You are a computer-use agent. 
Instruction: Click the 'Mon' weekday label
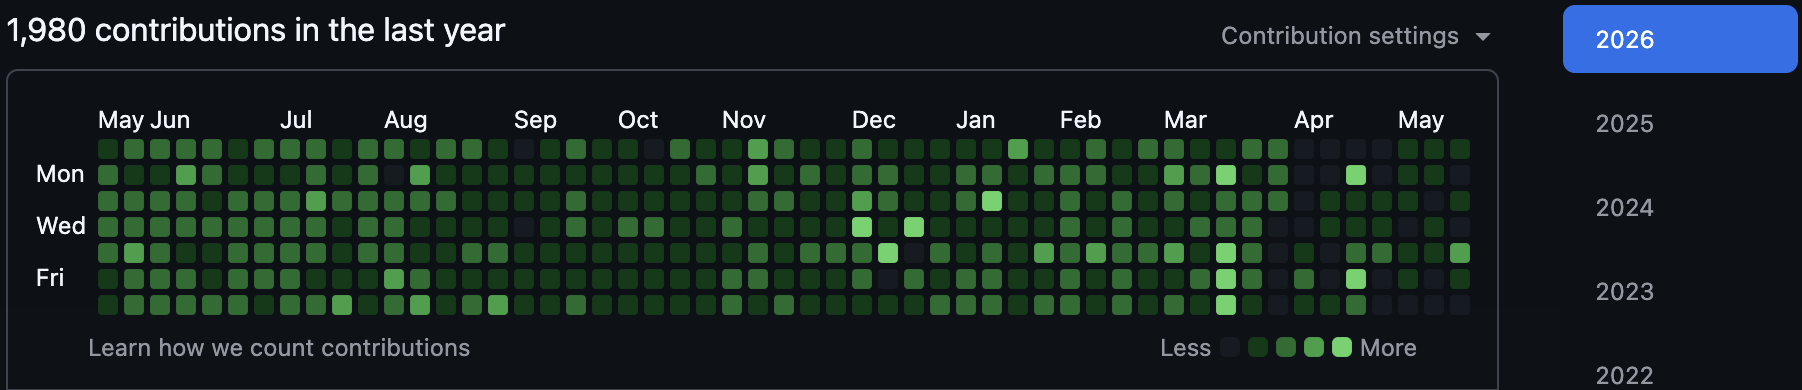60,174
